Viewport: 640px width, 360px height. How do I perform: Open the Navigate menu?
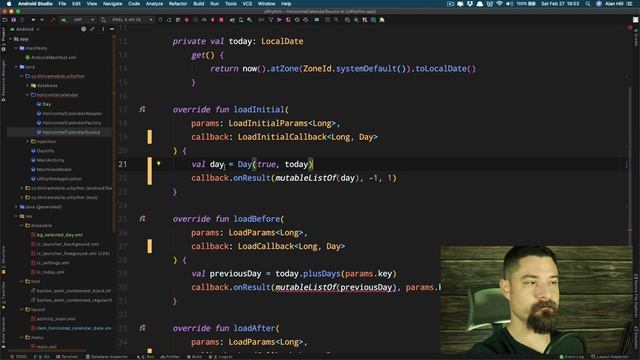(112, 4)
